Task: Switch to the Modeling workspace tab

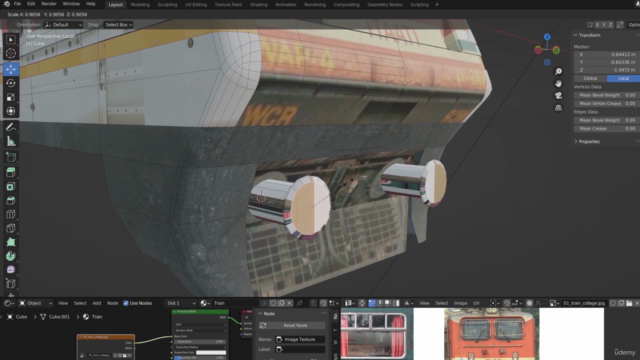Action: 140,4
